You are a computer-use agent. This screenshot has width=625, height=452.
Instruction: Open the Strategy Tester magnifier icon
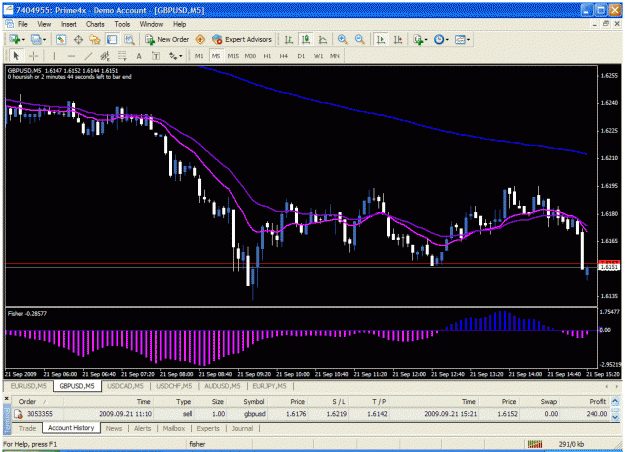point(129,39)
